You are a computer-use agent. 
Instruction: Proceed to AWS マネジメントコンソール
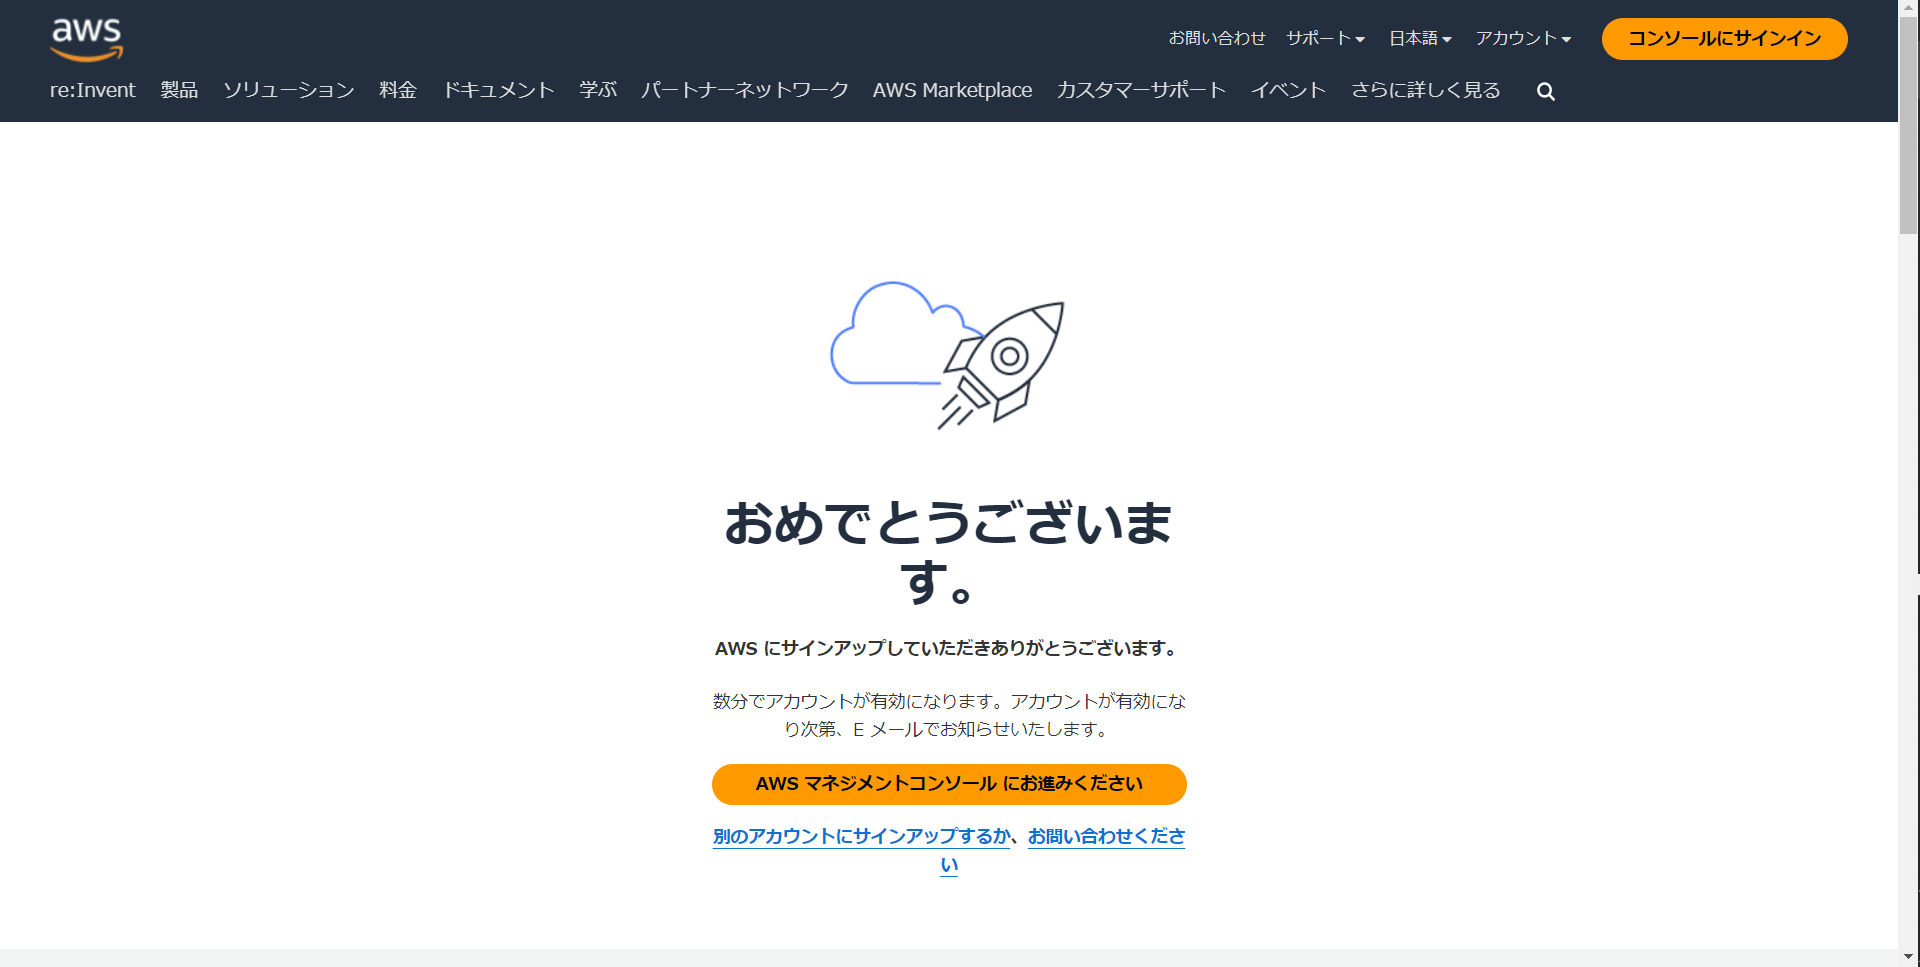coord(948,784)
